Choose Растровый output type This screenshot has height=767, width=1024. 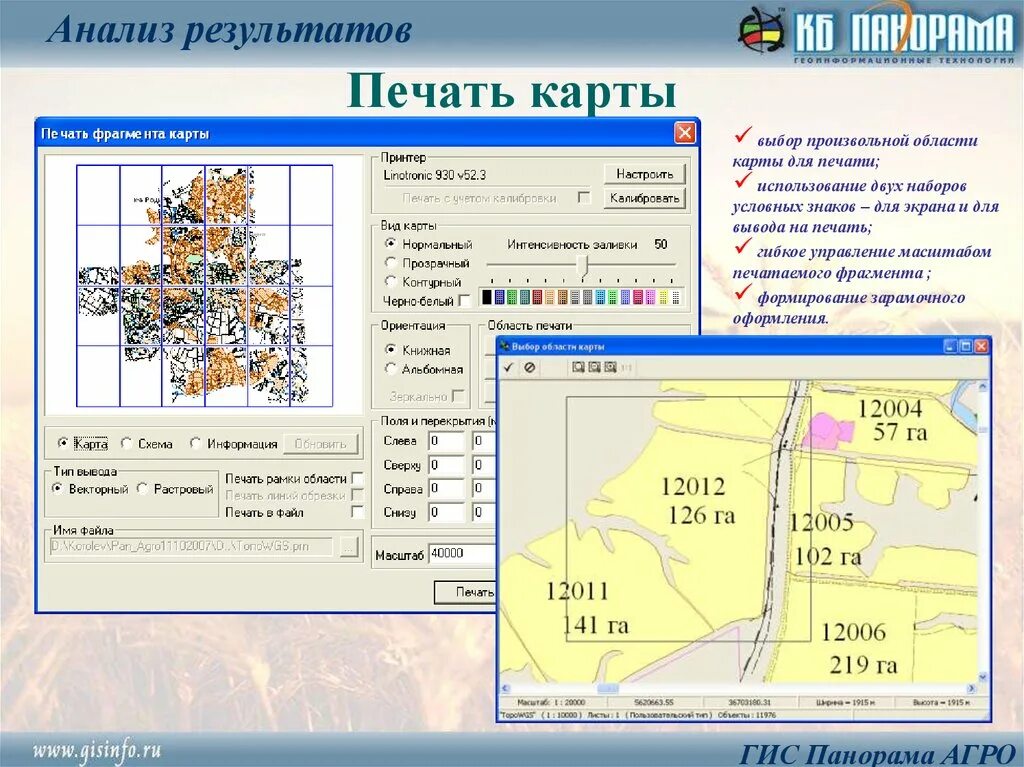[x=142, y=489]
